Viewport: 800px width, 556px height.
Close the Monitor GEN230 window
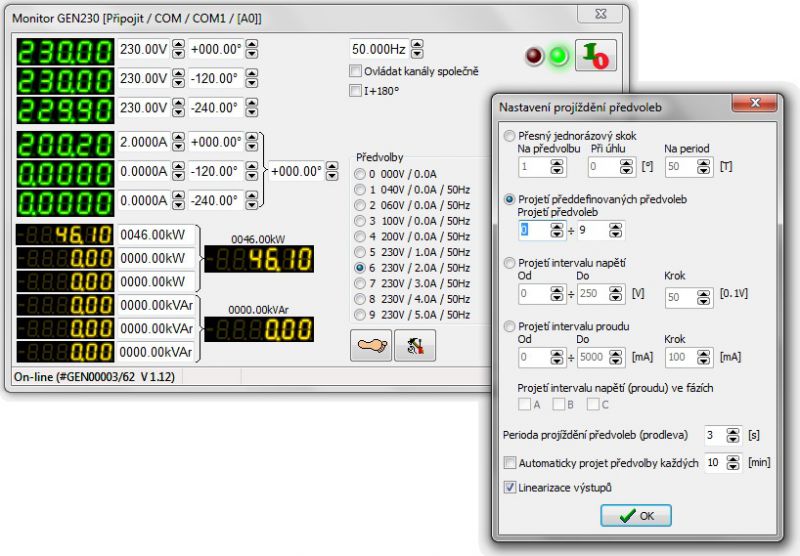point(600,14)
